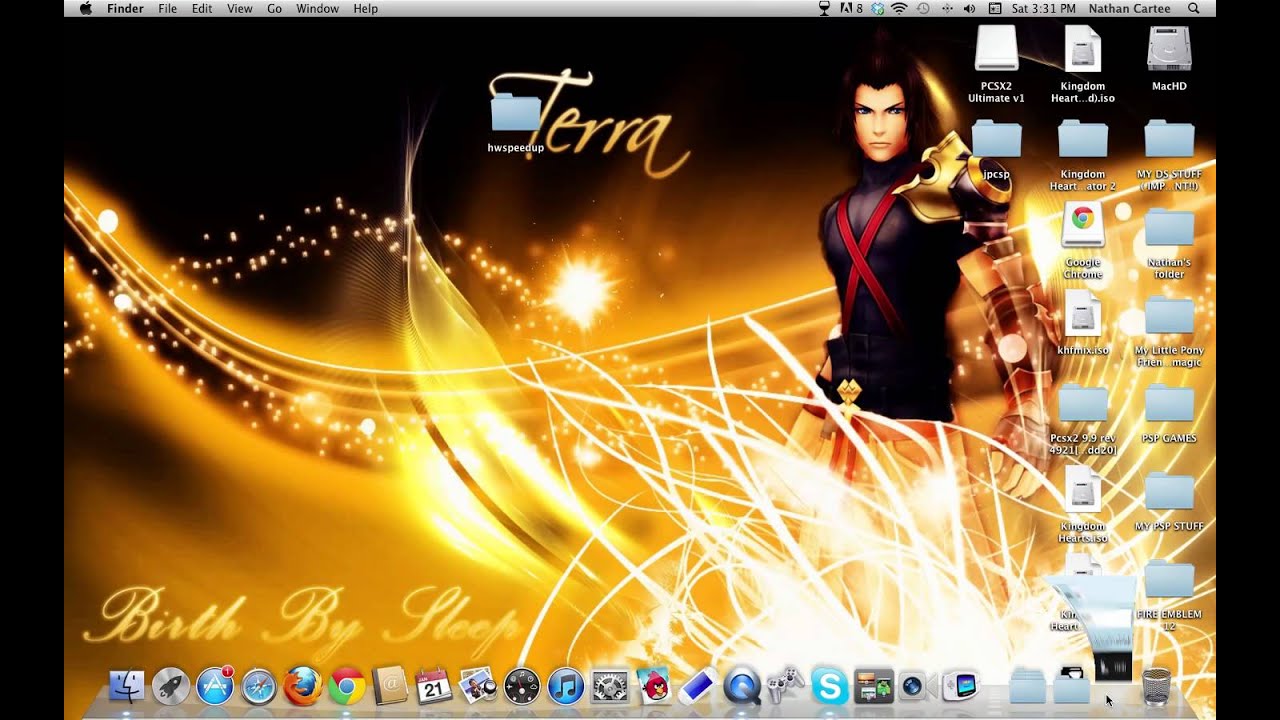
Task: Open the screen recorder camera Dock icon
Action: pyautogui.click(x=917, y=686)
